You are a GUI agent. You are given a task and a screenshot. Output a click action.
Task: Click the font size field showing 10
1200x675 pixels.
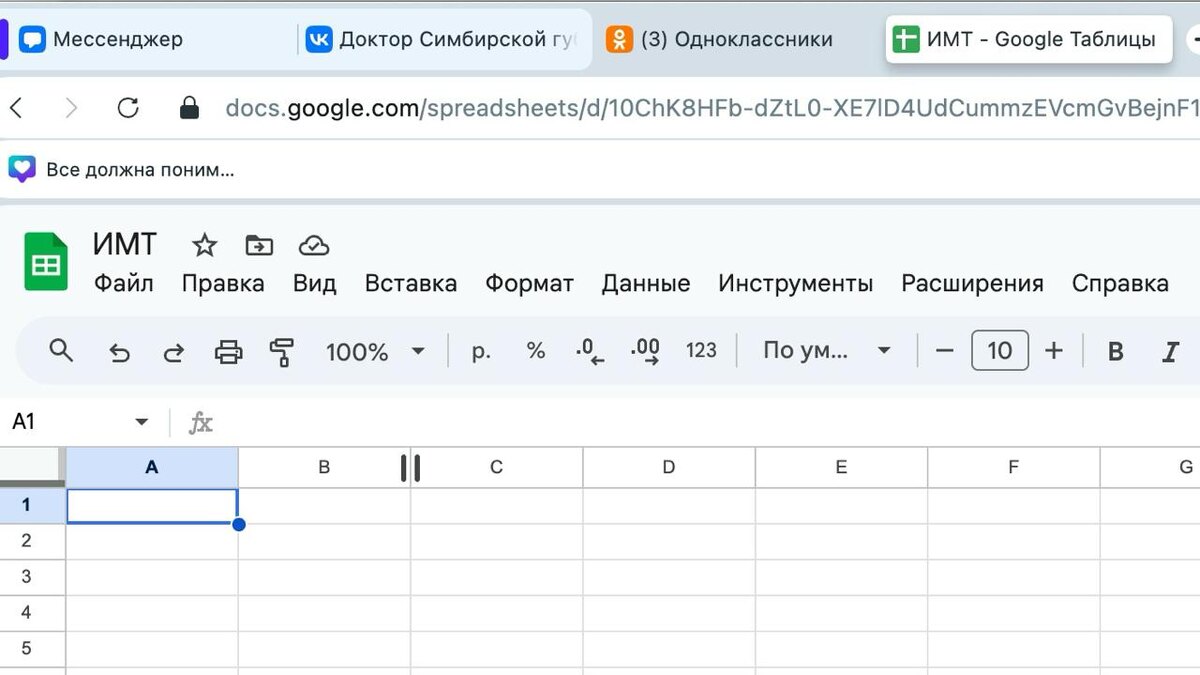tap(1000, 351)
